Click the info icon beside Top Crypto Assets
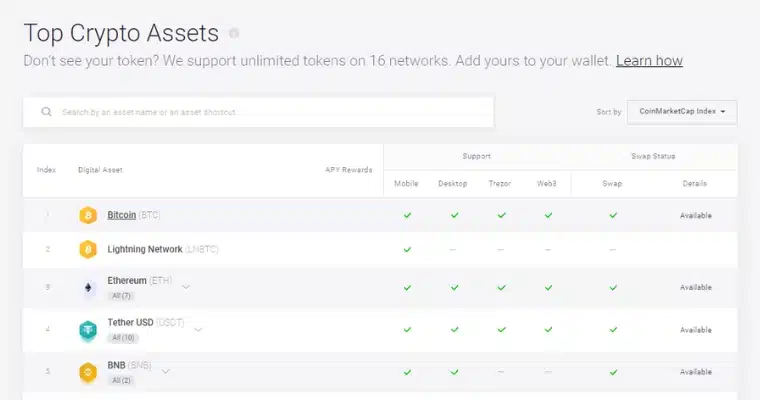This screenshot has width=760, height=400. point(234,33)
